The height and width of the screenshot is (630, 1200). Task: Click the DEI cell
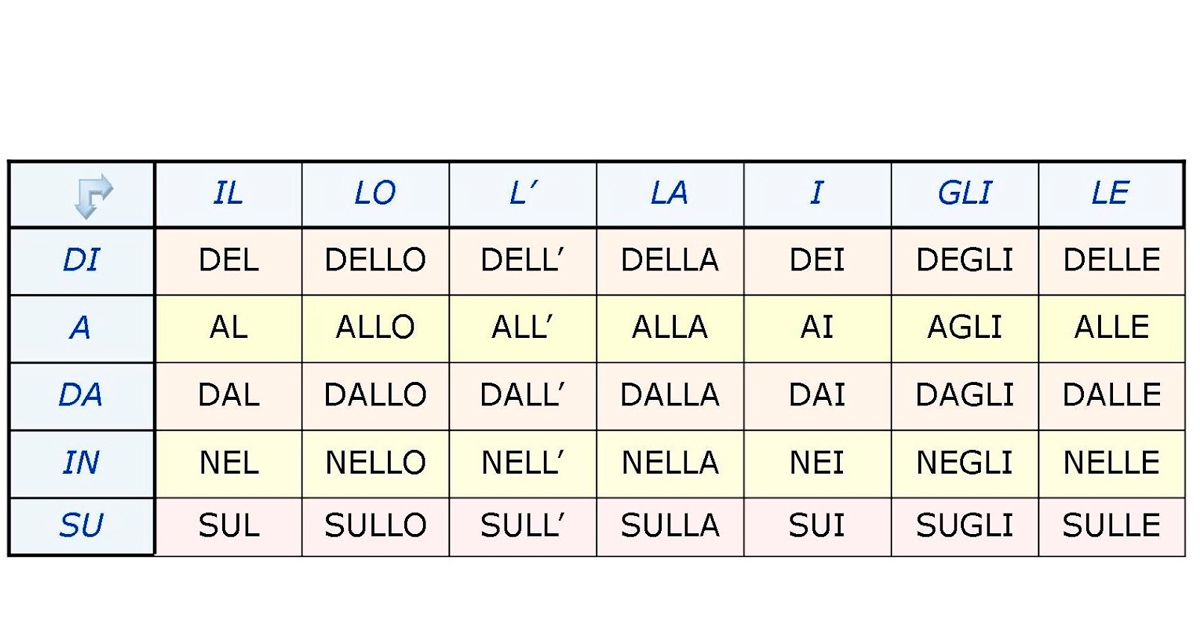tap(817, 261)
